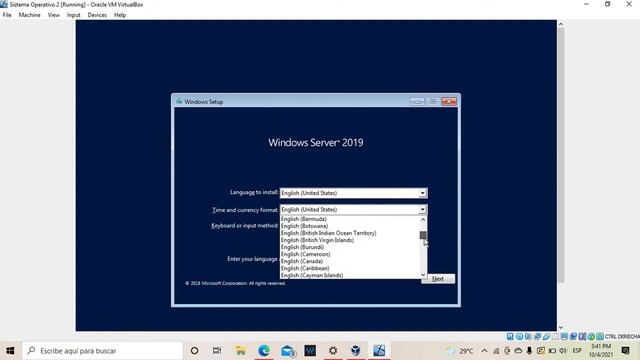
Task: Click the keyboard capture indicator beside CTRL DERECHA
Action: coord(600,336)
